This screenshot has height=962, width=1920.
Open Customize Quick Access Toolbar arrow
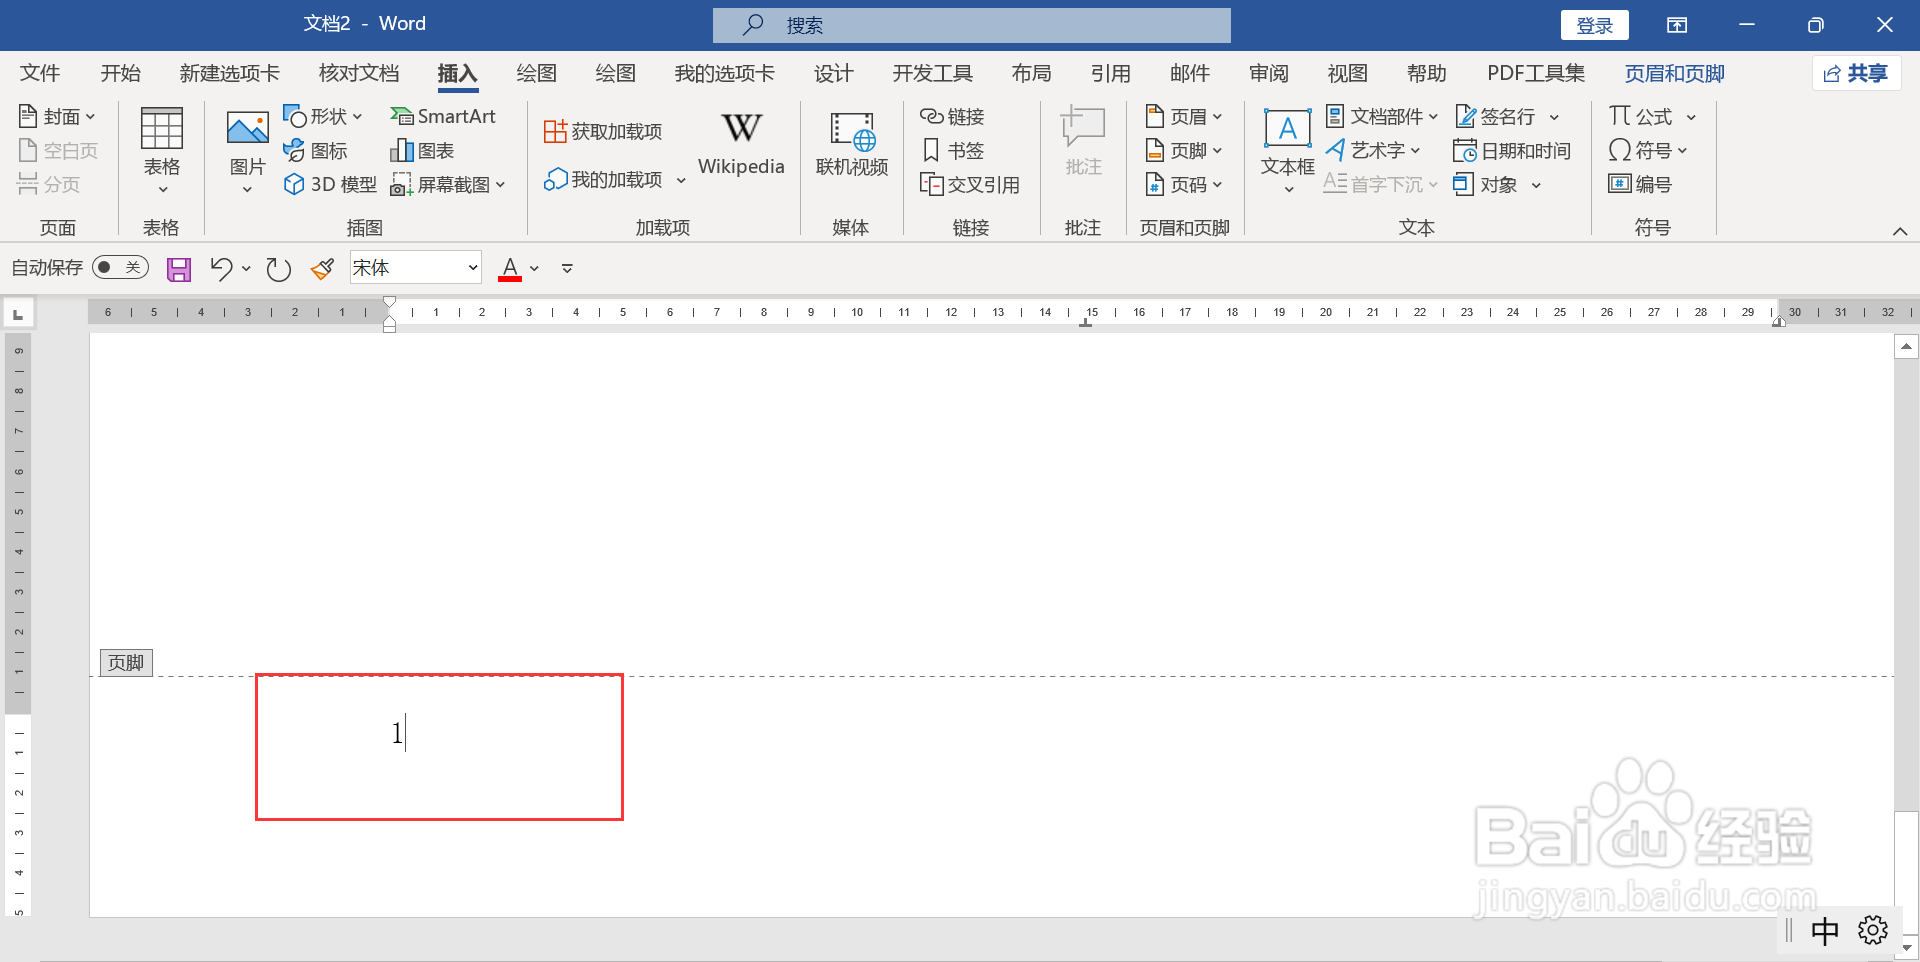(567, 268)
